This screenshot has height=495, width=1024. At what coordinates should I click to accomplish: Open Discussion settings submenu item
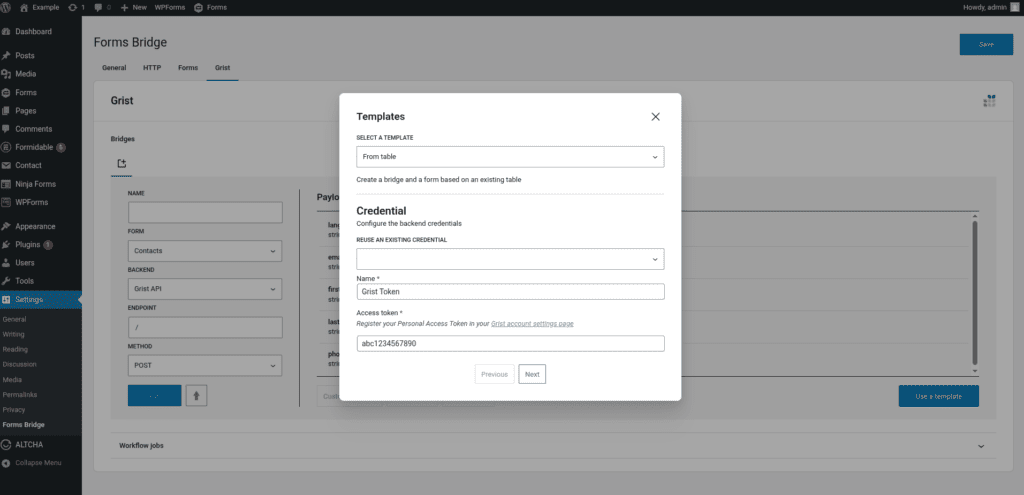(20, 364)
